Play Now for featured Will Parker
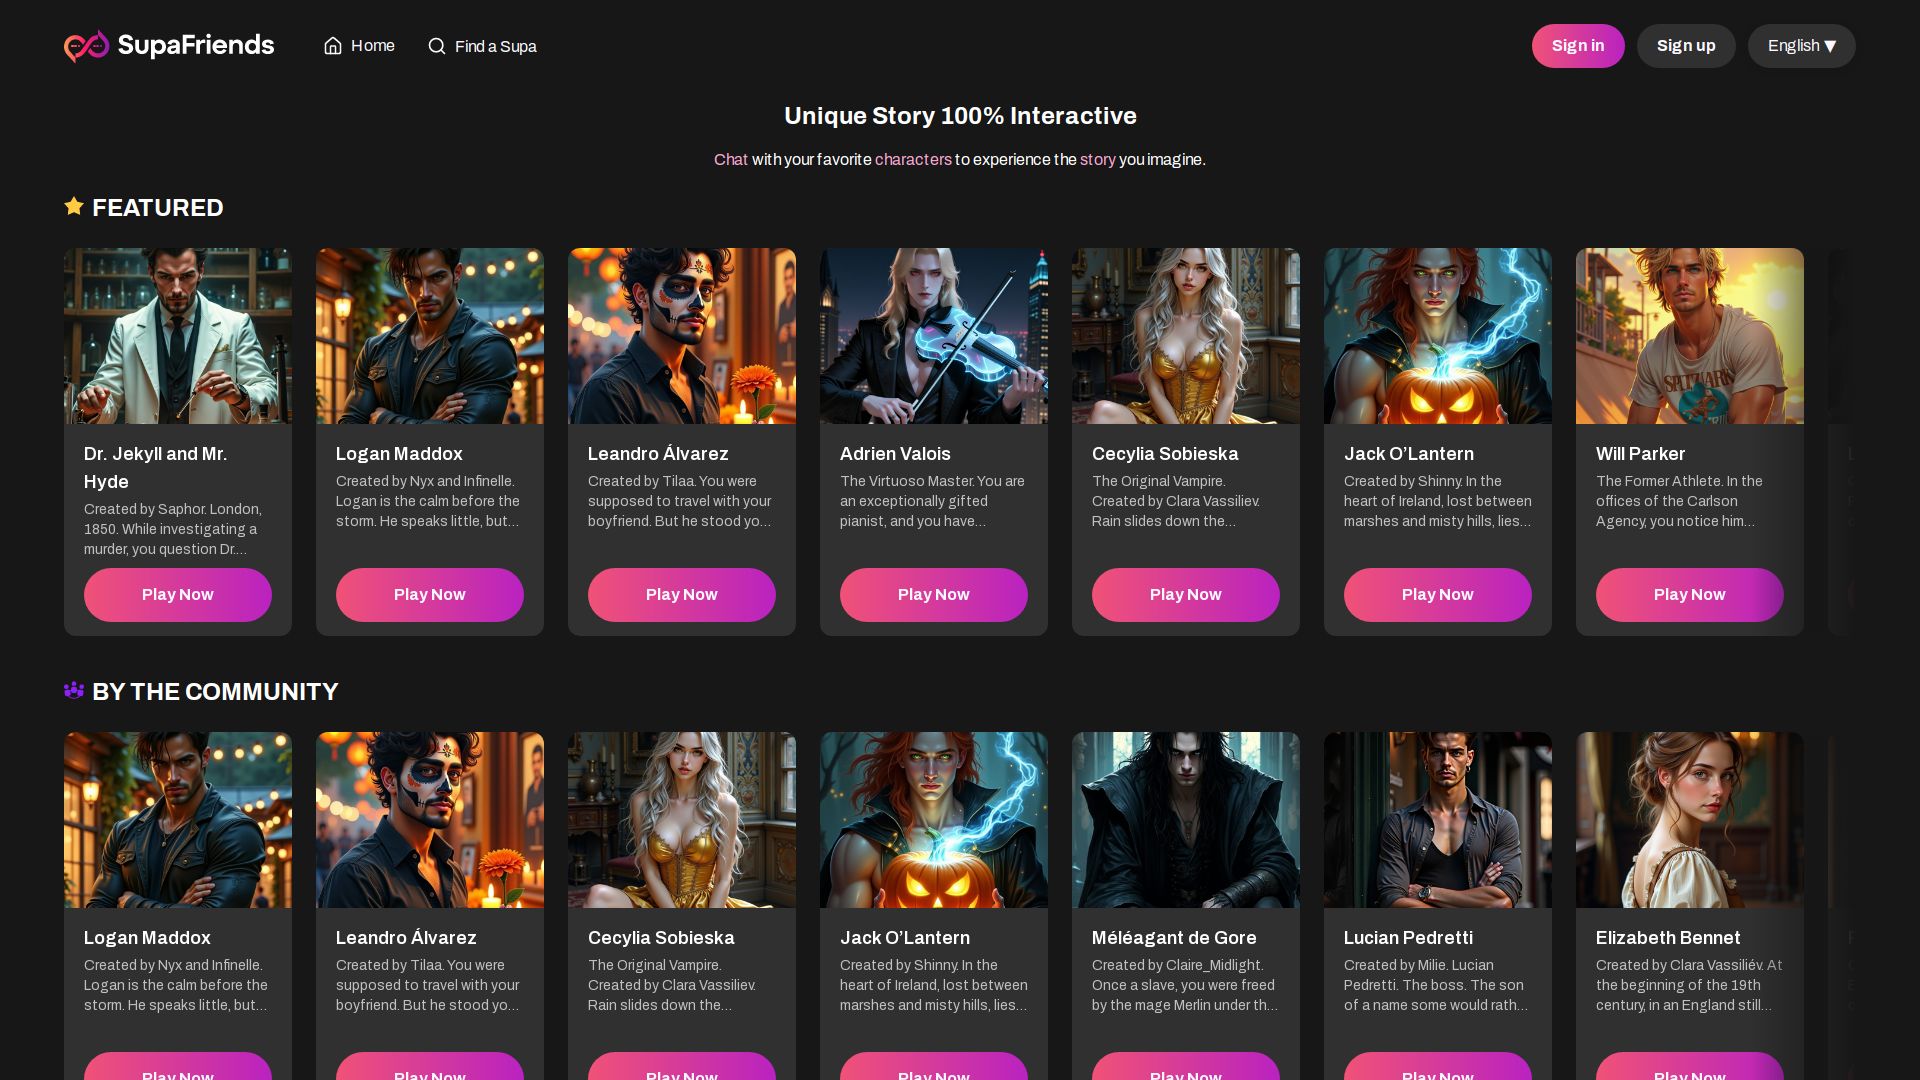 tap(1689, 595)
